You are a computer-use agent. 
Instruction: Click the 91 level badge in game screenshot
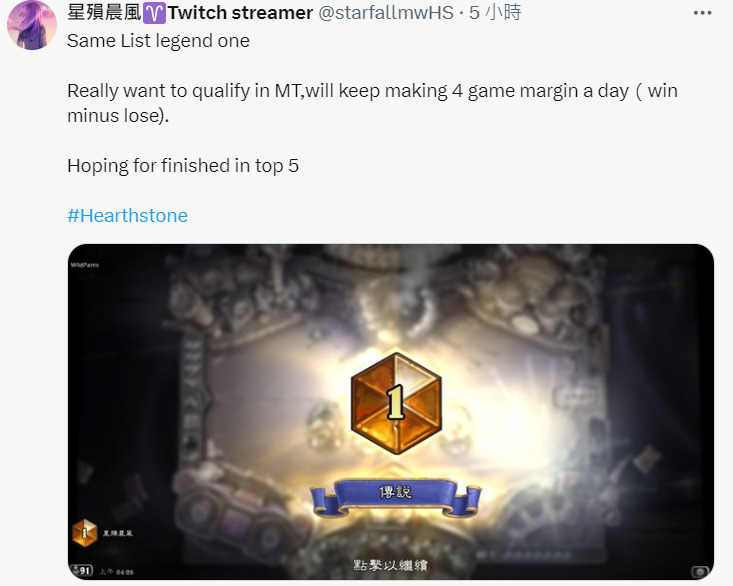tap(81, 571)
